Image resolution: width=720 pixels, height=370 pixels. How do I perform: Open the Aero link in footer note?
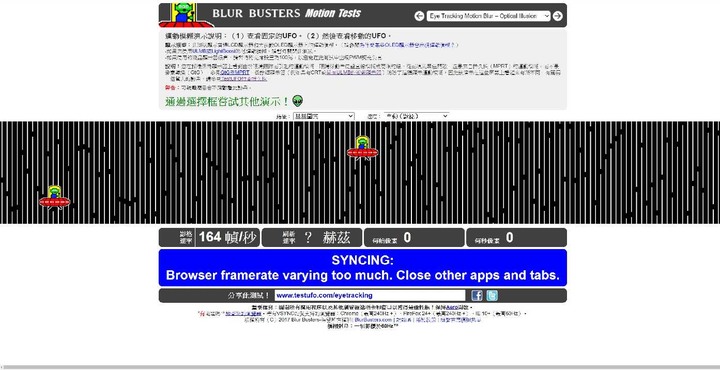(x=452, y=307)
